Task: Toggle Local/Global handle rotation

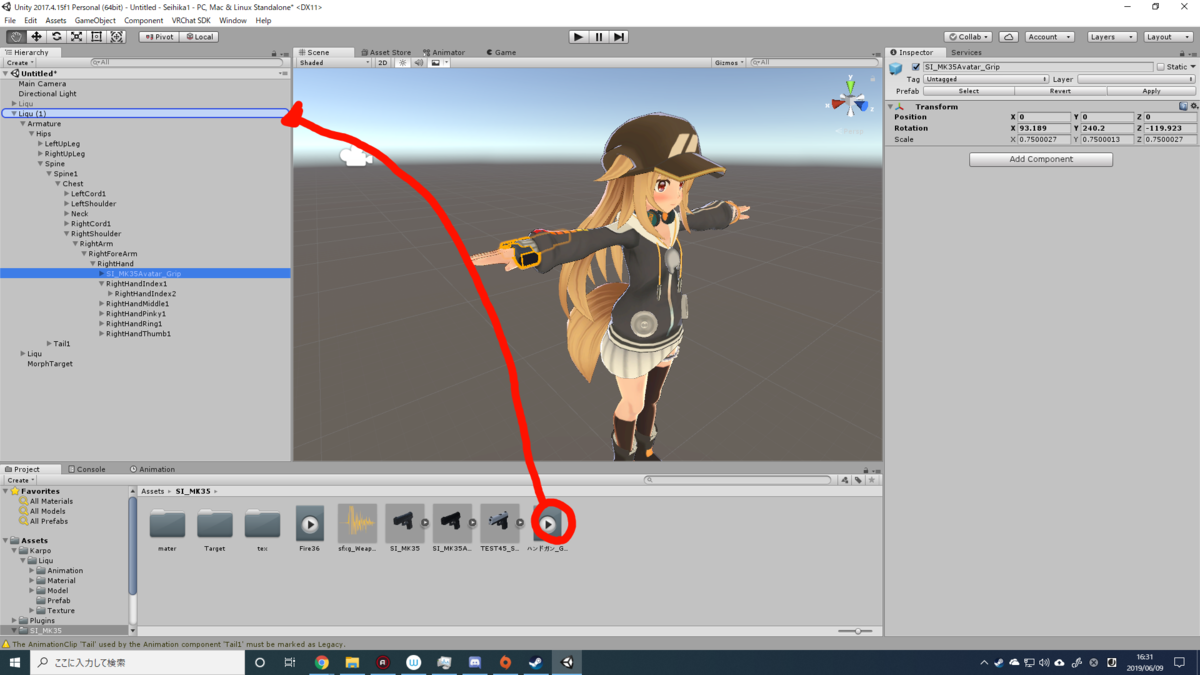Action: click(199, 37)
